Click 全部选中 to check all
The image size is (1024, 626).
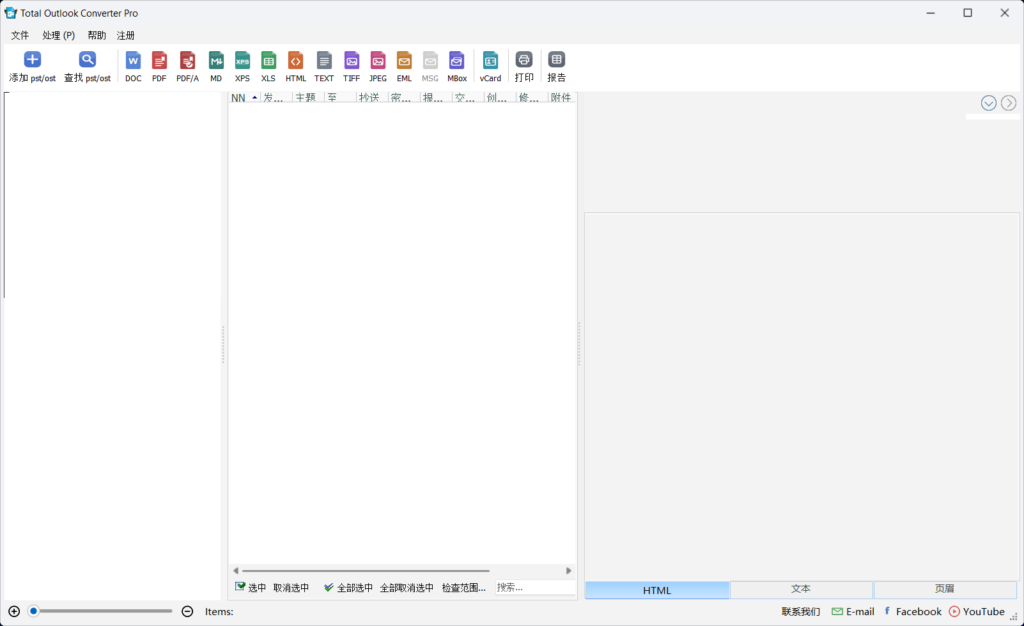point(348,587)
